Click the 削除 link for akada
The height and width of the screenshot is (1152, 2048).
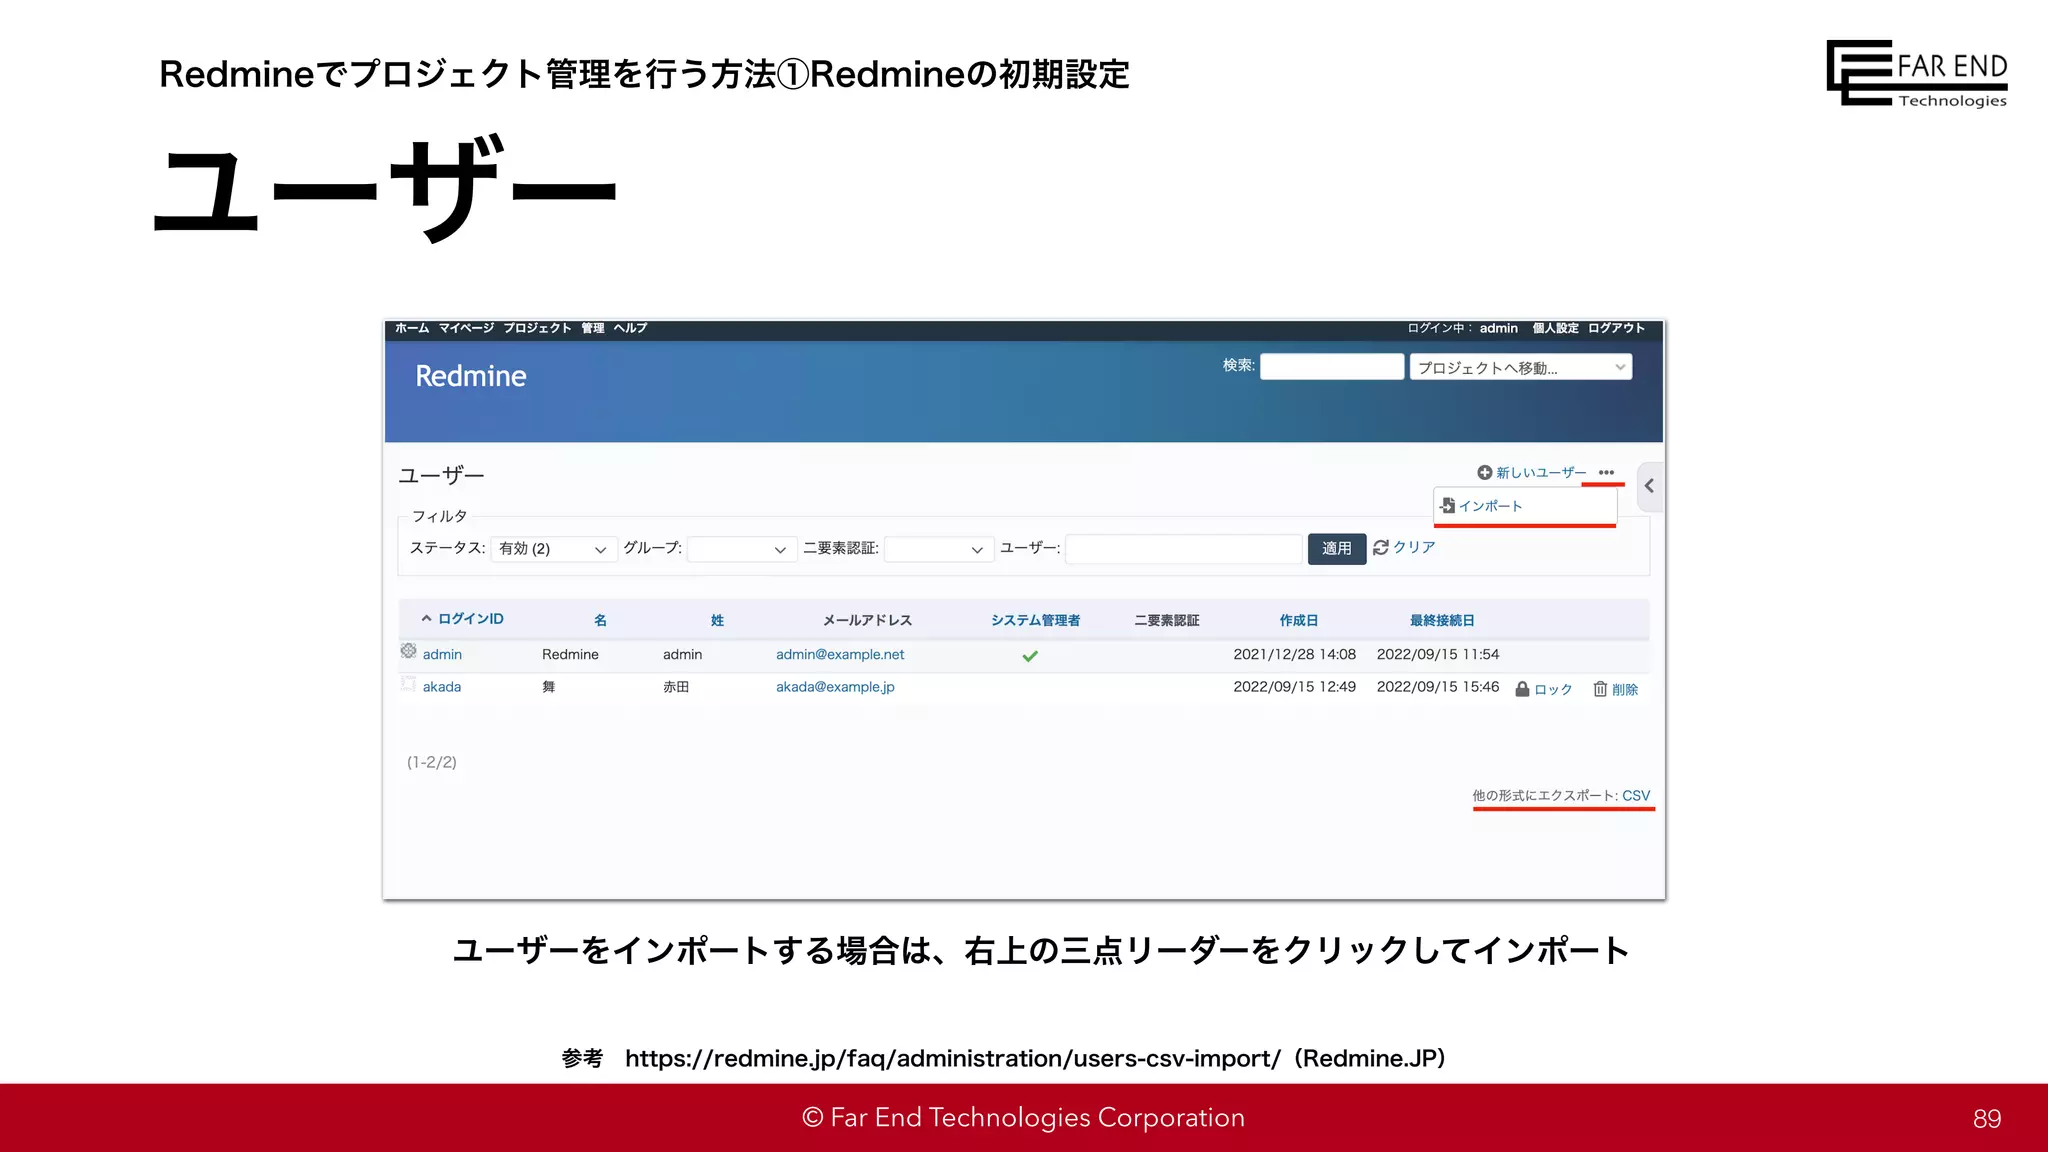pos(1625,689)
